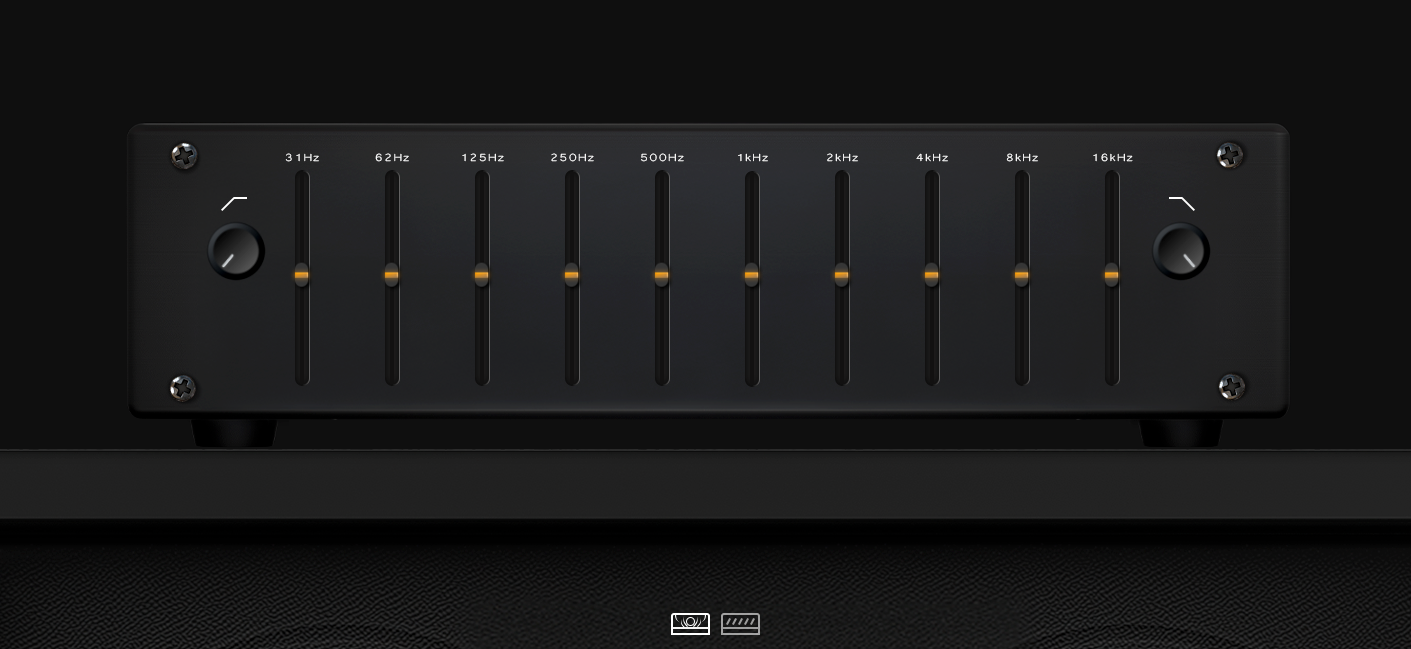This screenshot has width=1411, height=649.
Task: Click the 8kHz band slider handle
Action: (1021, 275)
